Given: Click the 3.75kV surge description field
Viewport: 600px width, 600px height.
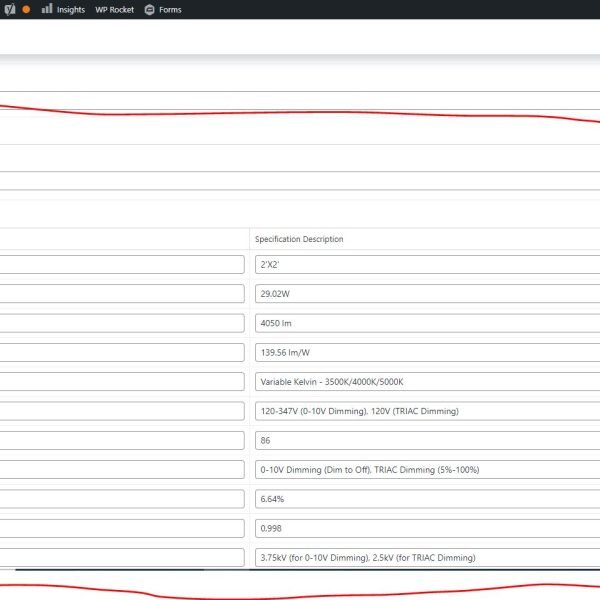Looking at the screenshot, I should [428, 557].
